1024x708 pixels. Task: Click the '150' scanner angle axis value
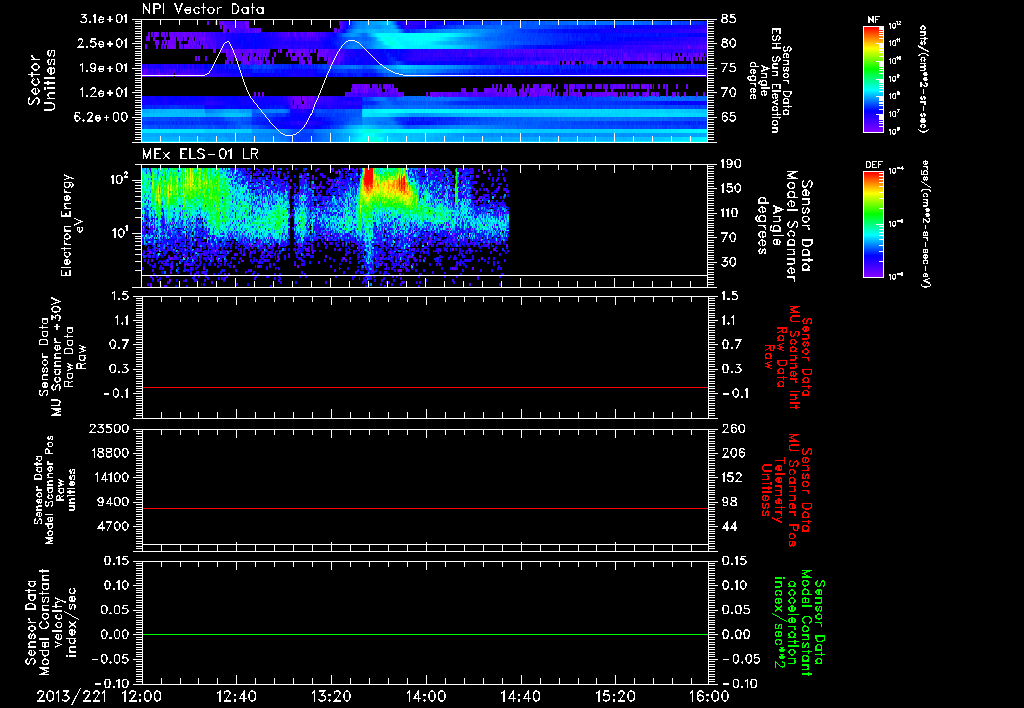(731, 188)
